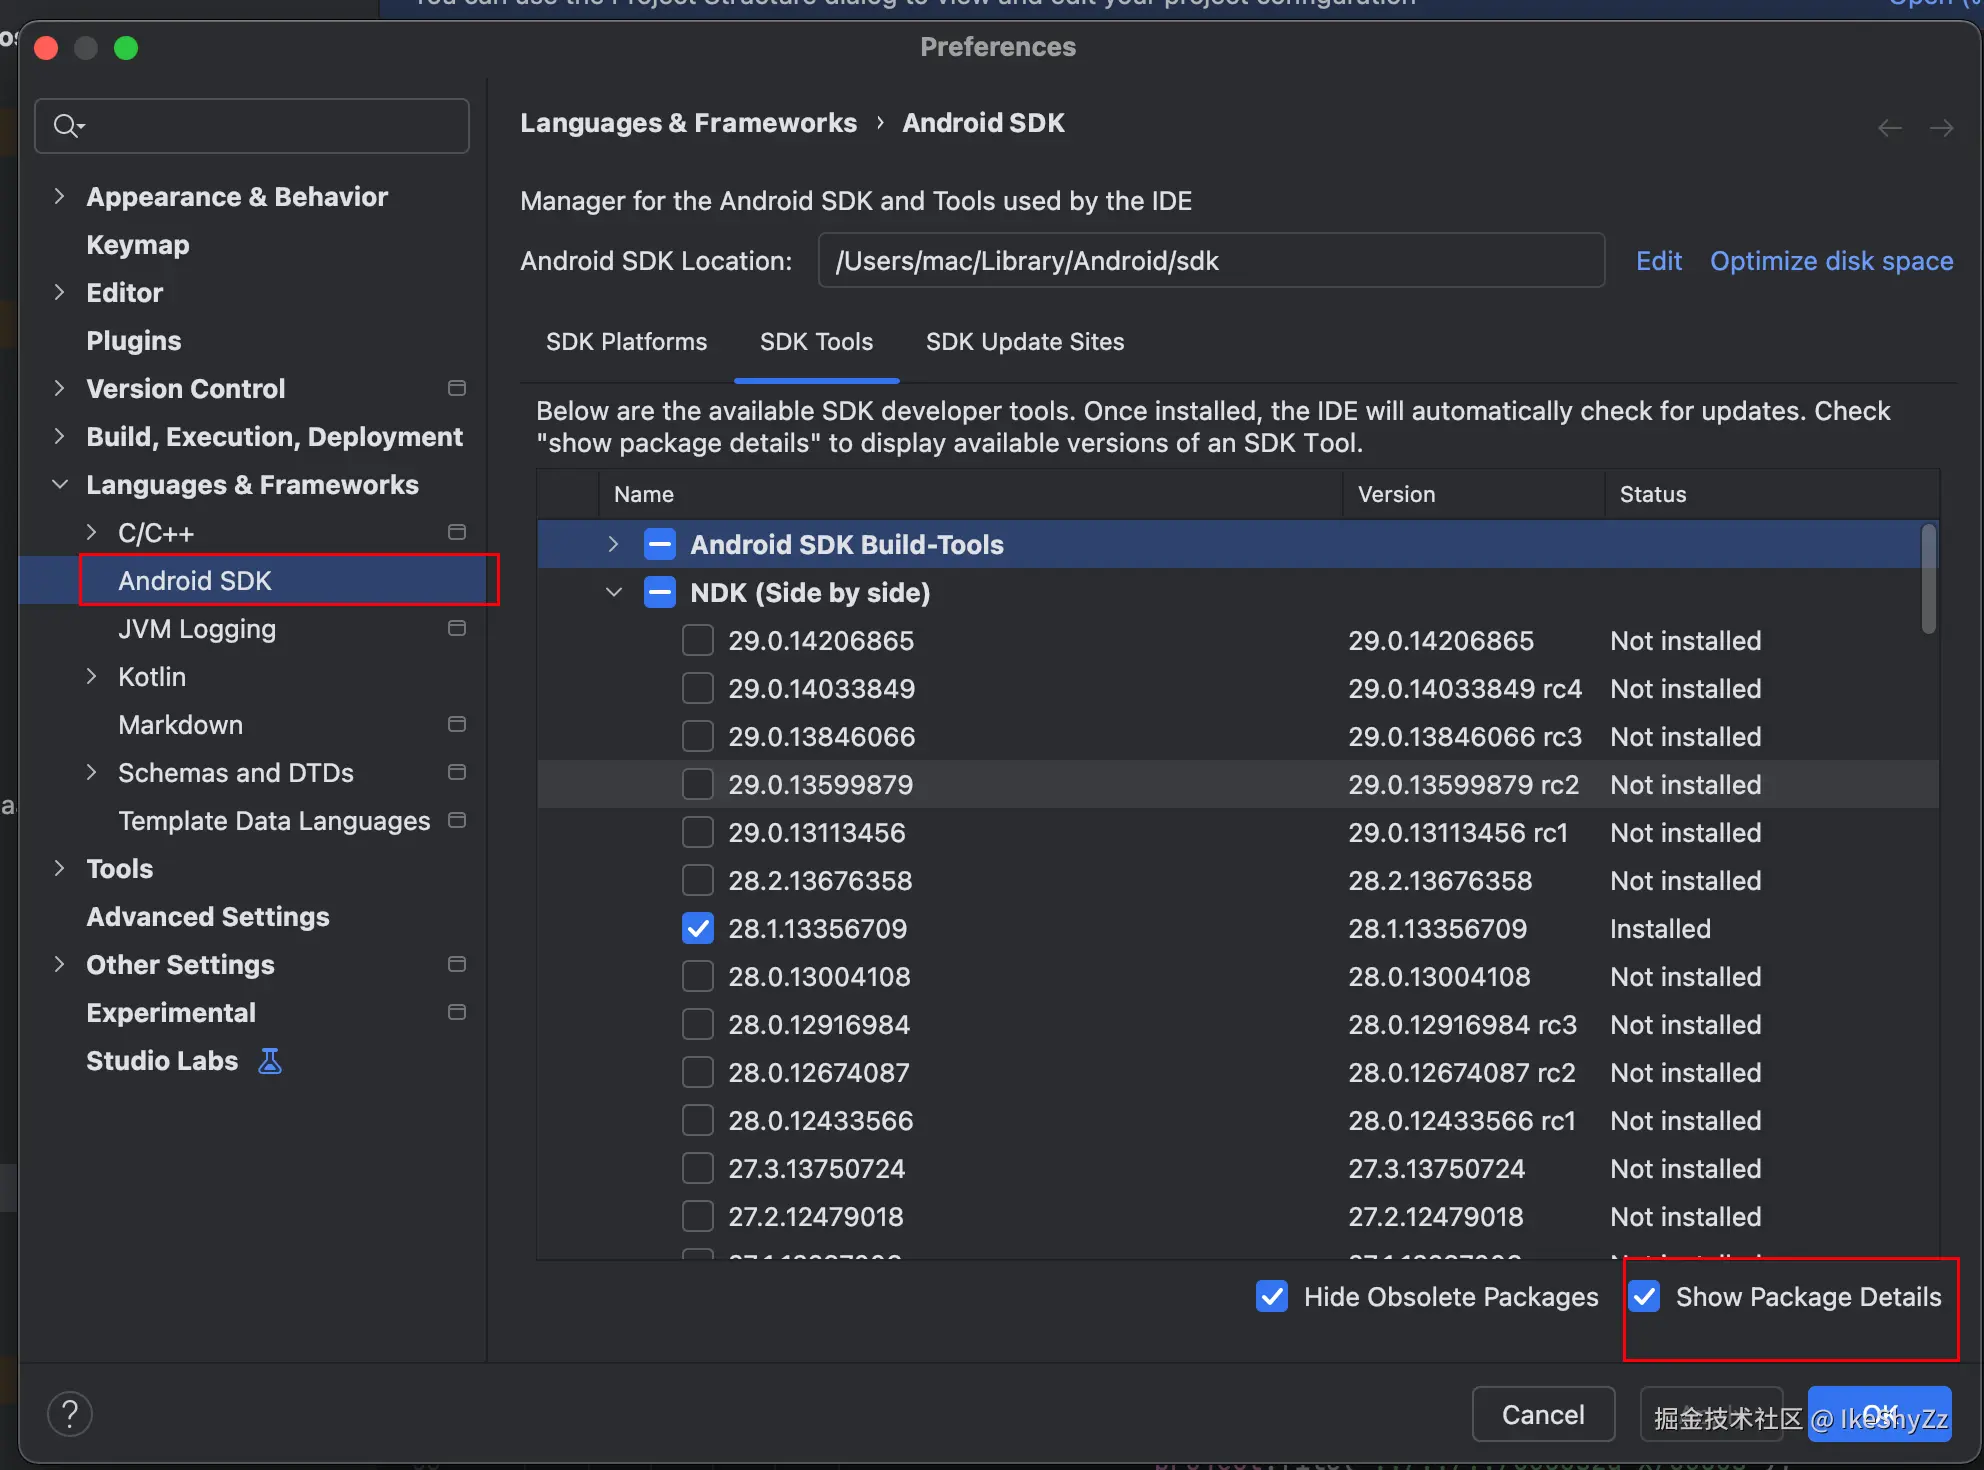Toggle Hide Obsolete Packages checkbox
This screenshot has height=1470, width=1984.
(1272, 1296)
